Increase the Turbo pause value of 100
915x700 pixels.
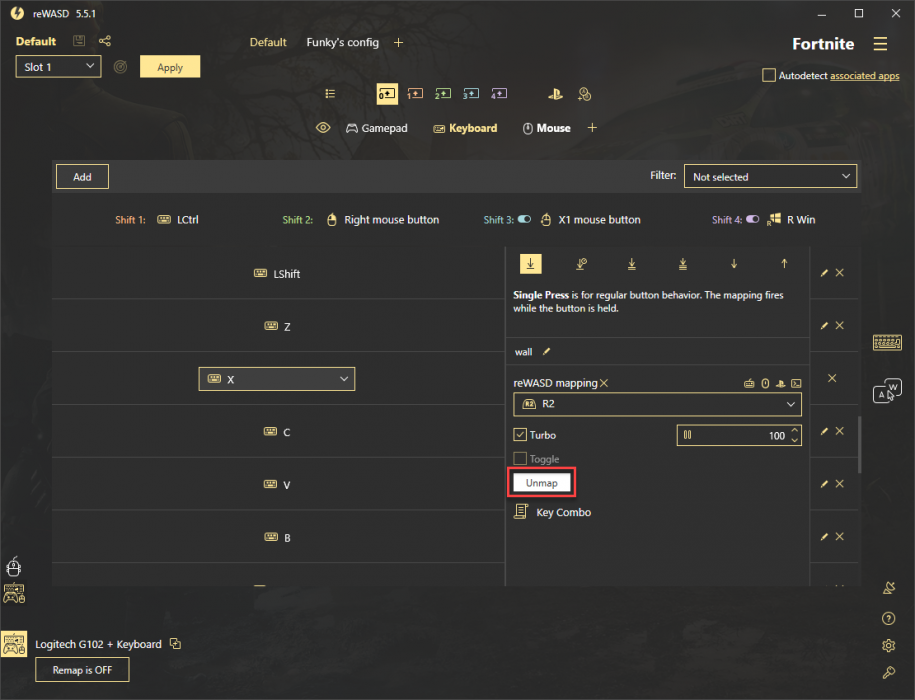pos(795,430)
